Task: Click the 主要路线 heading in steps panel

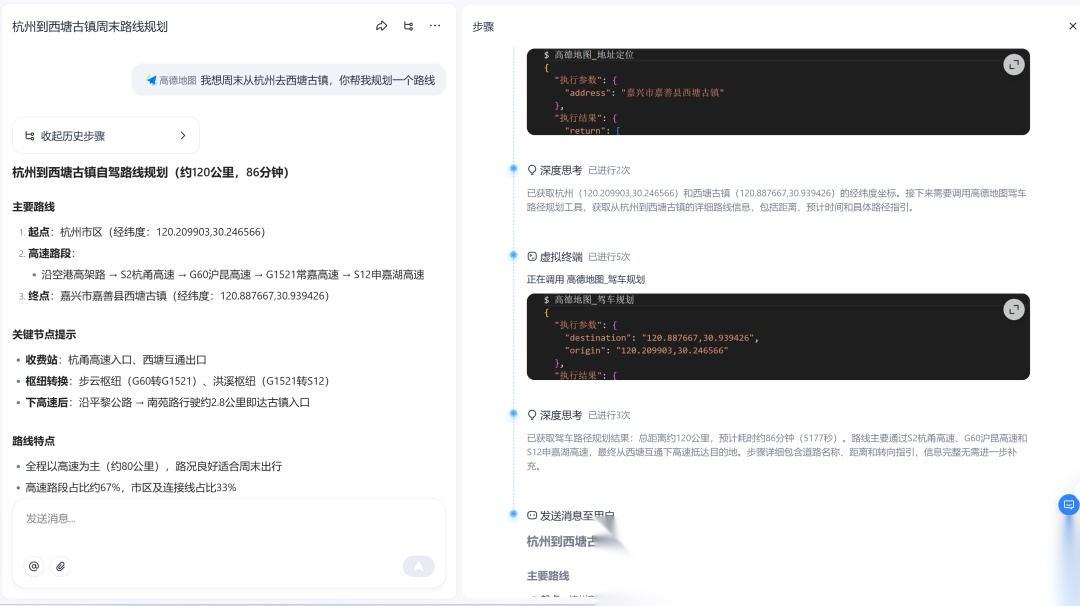Action: 548,576
